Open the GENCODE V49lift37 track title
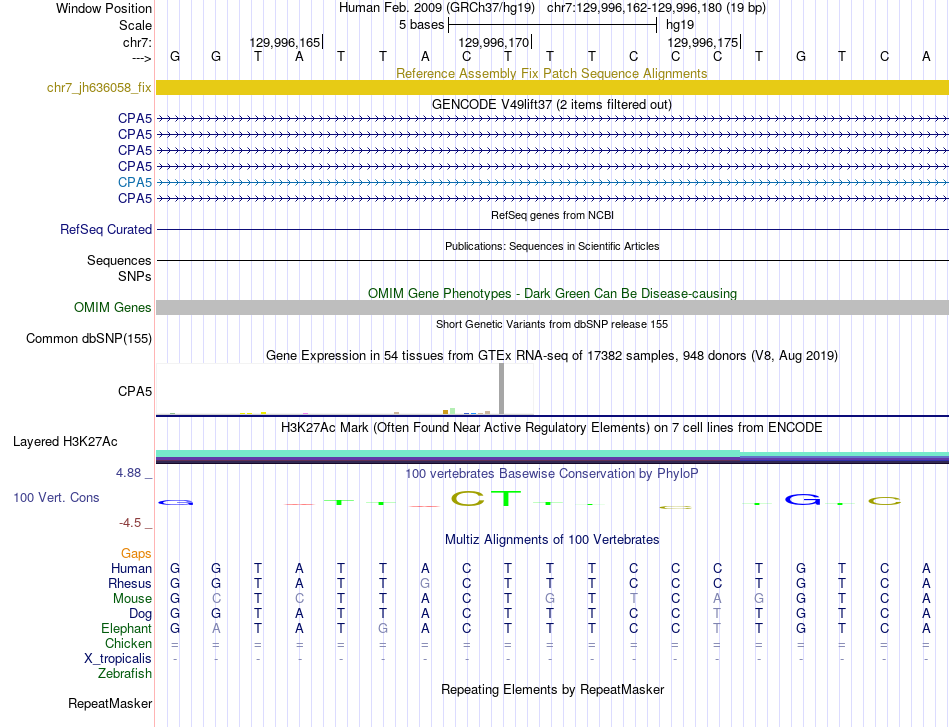Screen dimensions: 950x727 [551, 104]
